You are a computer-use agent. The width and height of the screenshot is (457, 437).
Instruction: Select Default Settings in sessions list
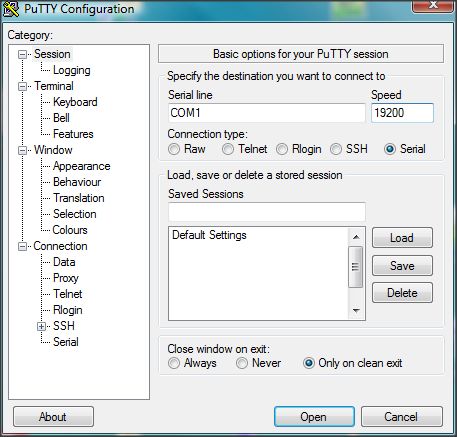click(209, 235)
